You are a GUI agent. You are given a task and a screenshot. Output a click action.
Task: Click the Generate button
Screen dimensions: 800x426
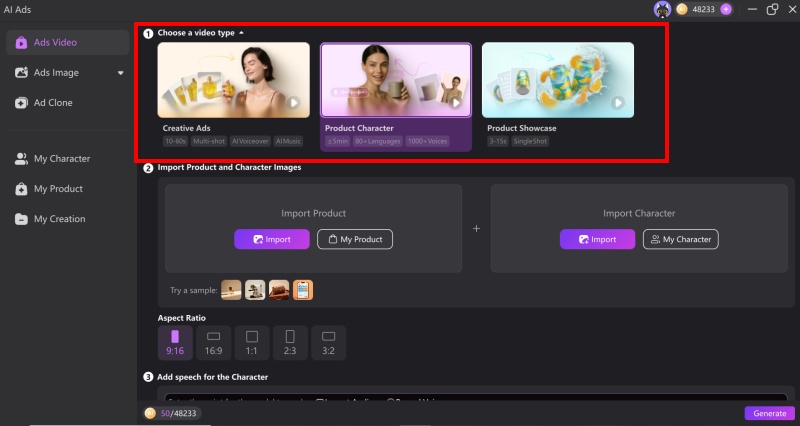click(x=769, y=413)
